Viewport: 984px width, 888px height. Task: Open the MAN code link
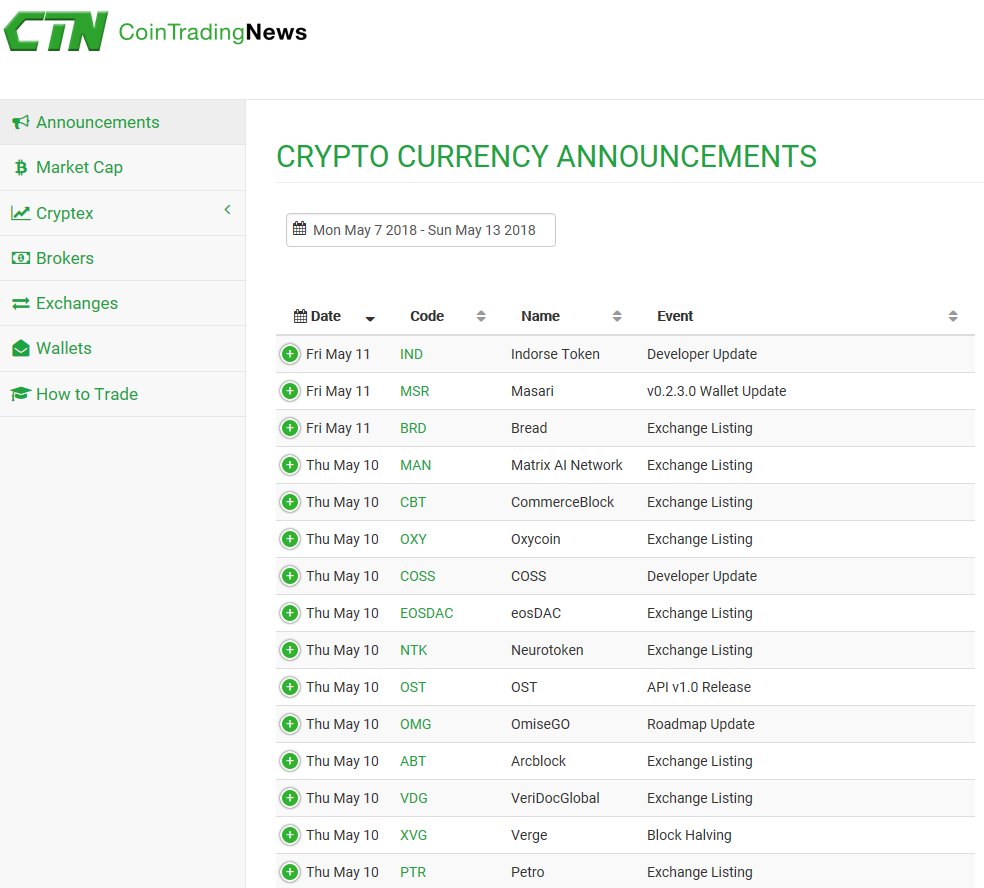tap(415, 465)
